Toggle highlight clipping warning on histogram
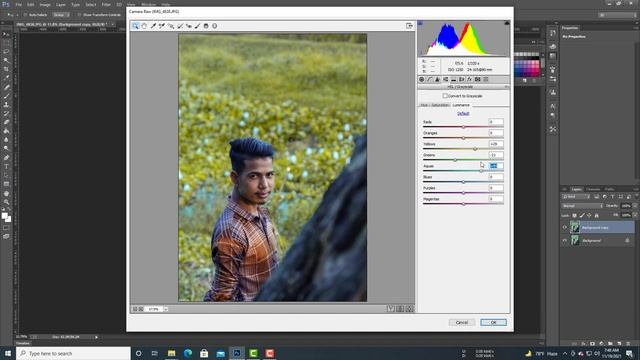This screenshot has width=640, height=360. (507, 23)
